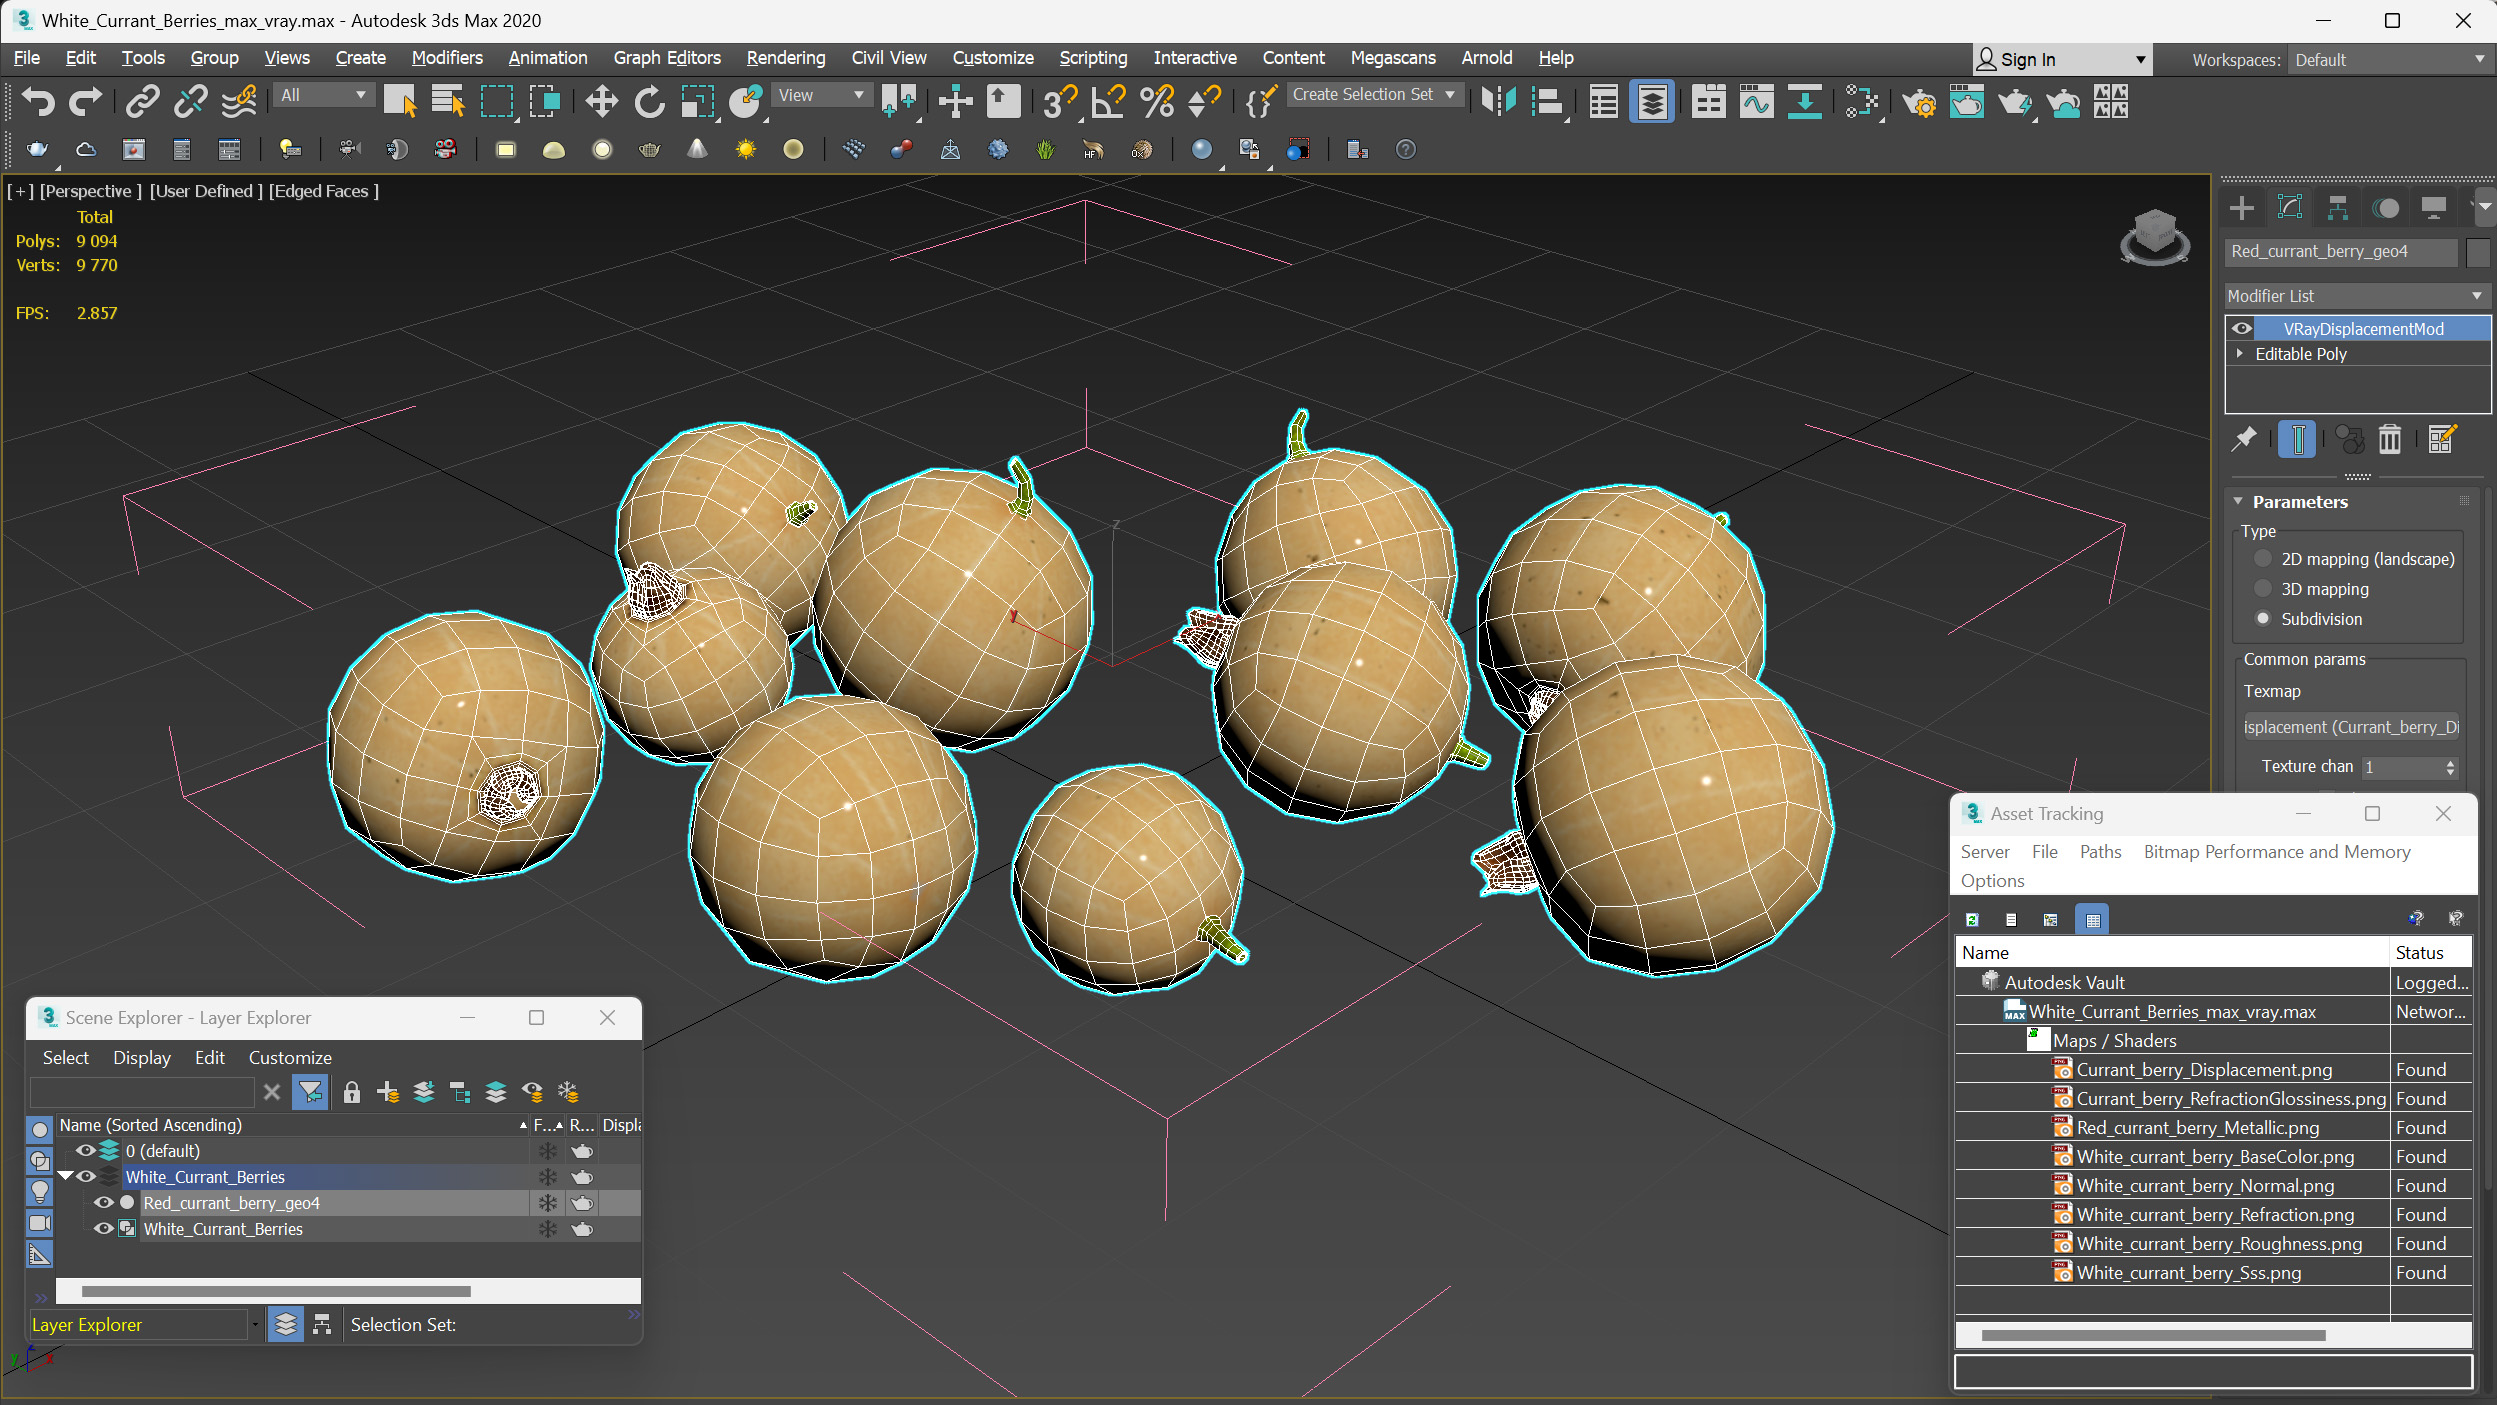Select the Select Object arrow tool
Image resolution: width=2497 pixels, height=1405 pixels.
(400, 101)
